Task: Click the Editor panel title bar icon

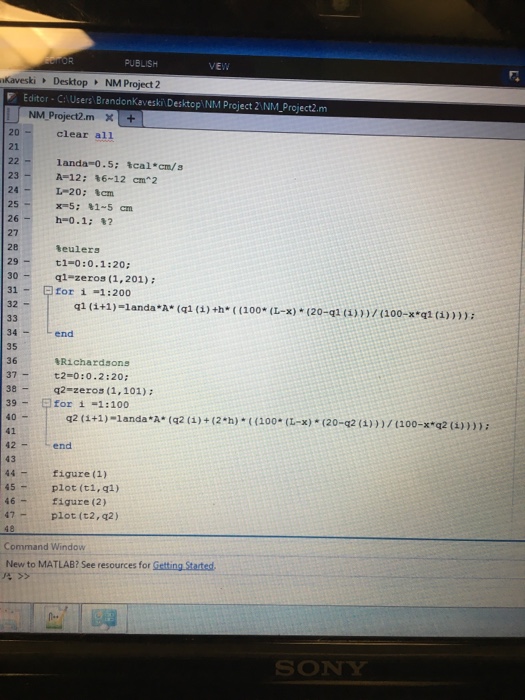Action: point(12,97)
